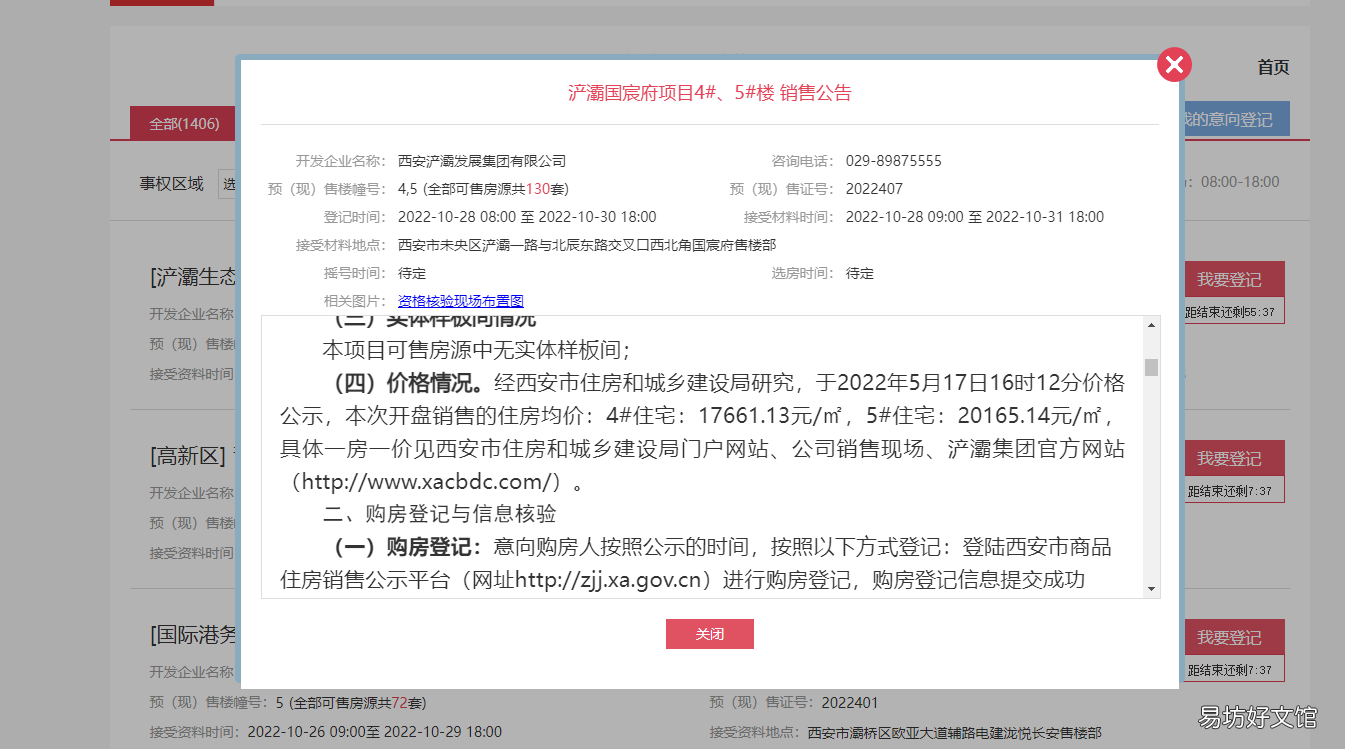Open the 我的意向登记 tab button
The width and height of the screenshot is (1345, 749).
coord(1234,119)
